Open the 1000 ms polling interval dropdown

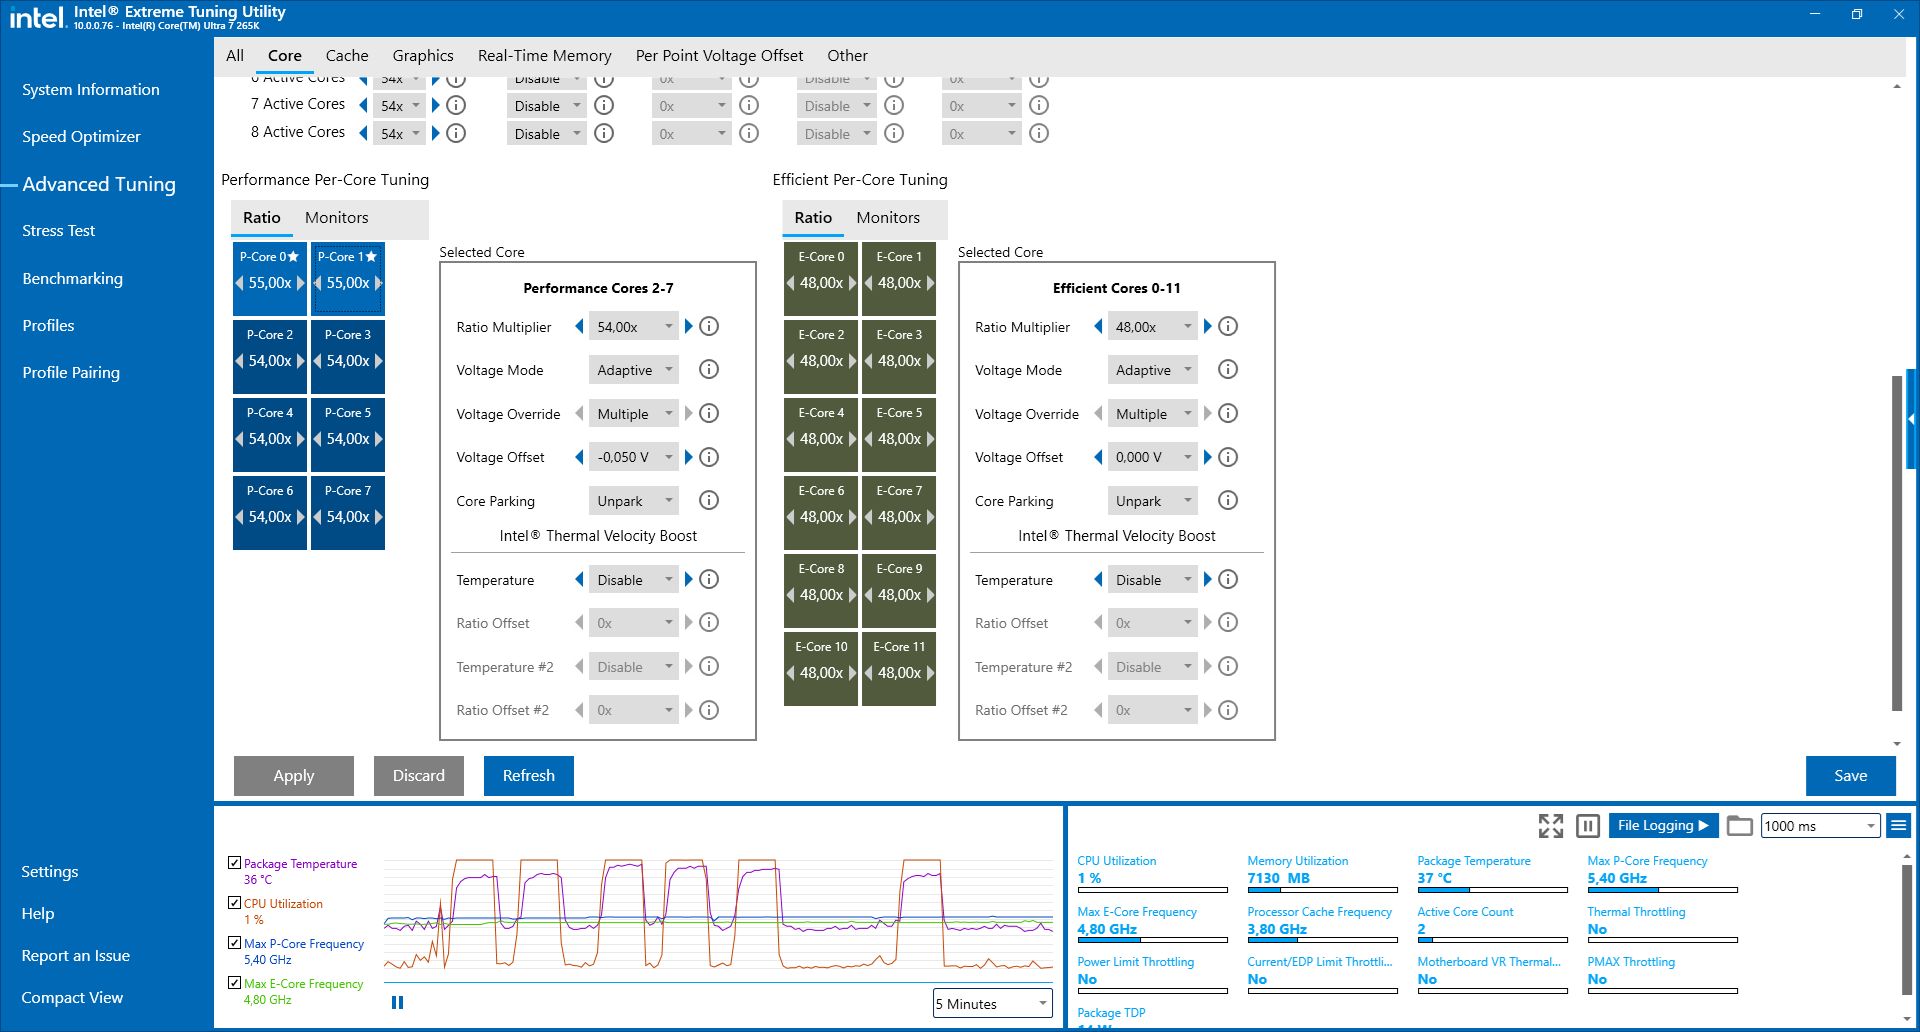[1820, 826]
